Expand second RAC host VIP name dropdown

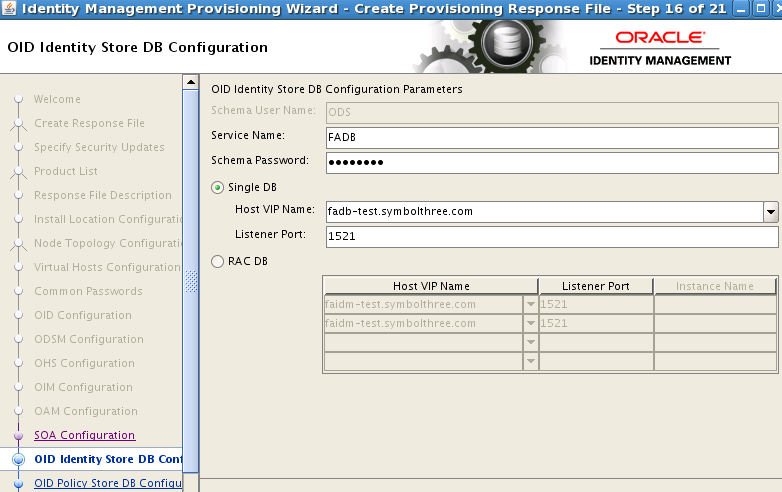[530, 324]
